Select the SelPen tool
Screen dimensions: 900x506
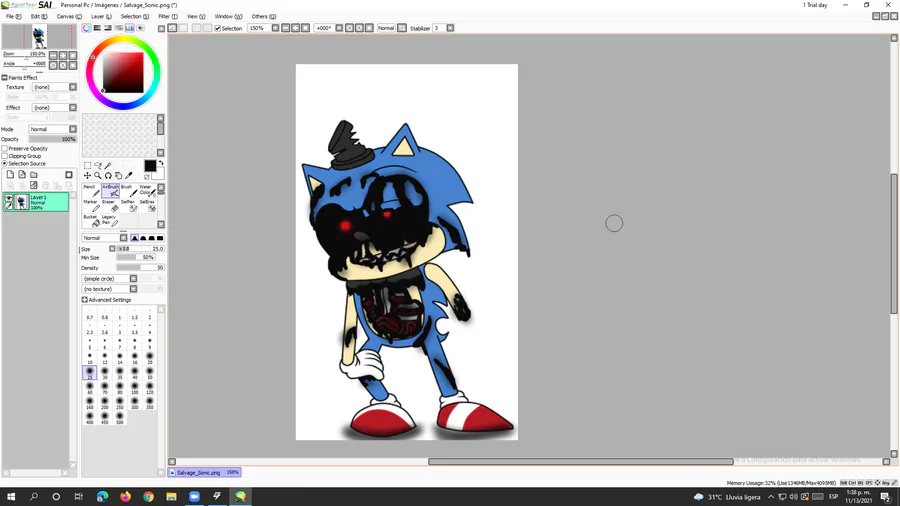point(129,205)
